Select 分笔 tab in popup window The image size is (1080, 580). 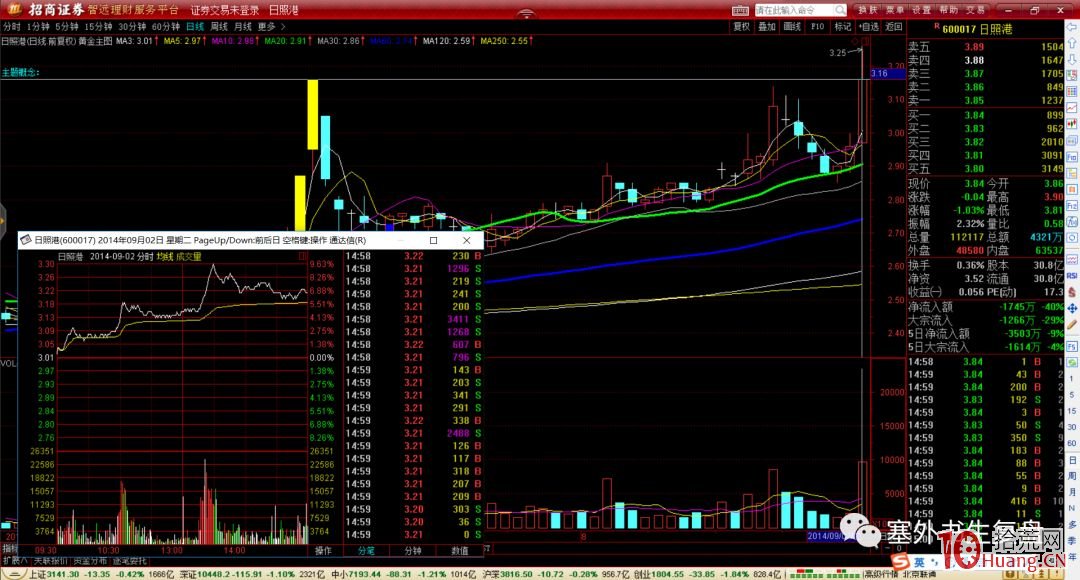pos(366,550)
